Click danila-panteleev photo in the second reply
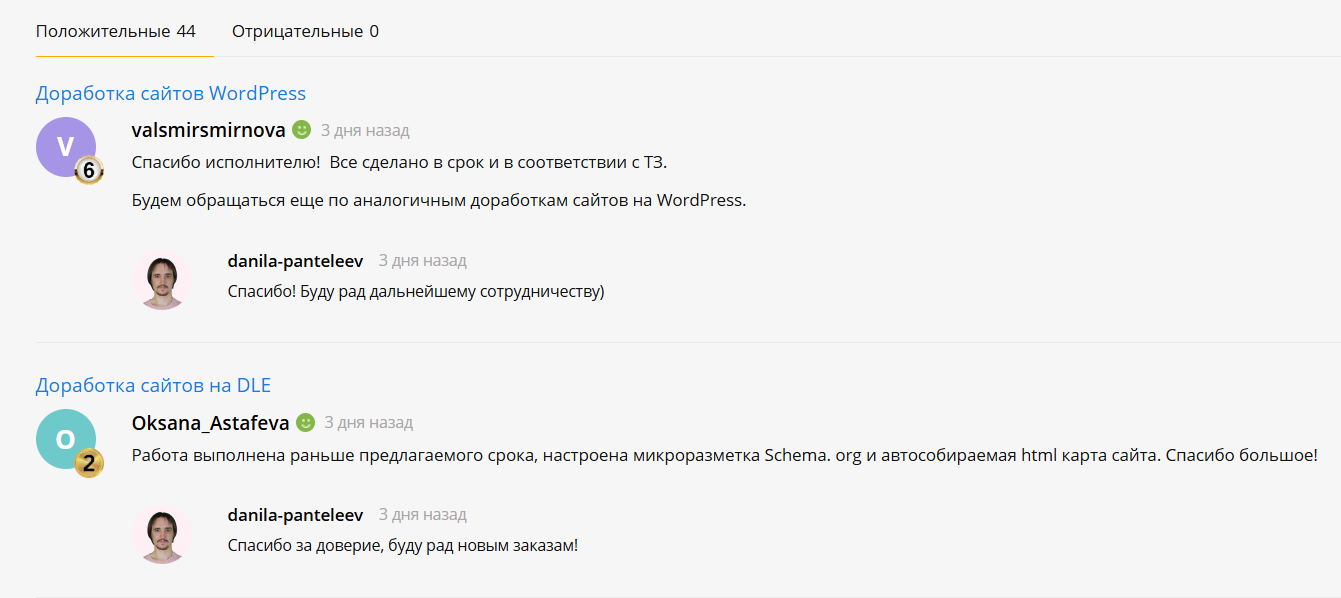 pos(162,535)
